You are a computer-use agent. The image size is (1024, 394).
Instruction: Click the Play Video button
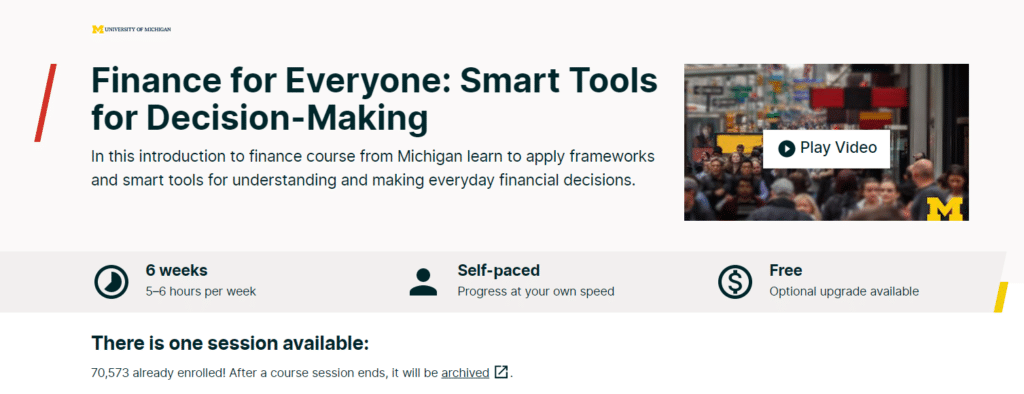pos(826,148)
